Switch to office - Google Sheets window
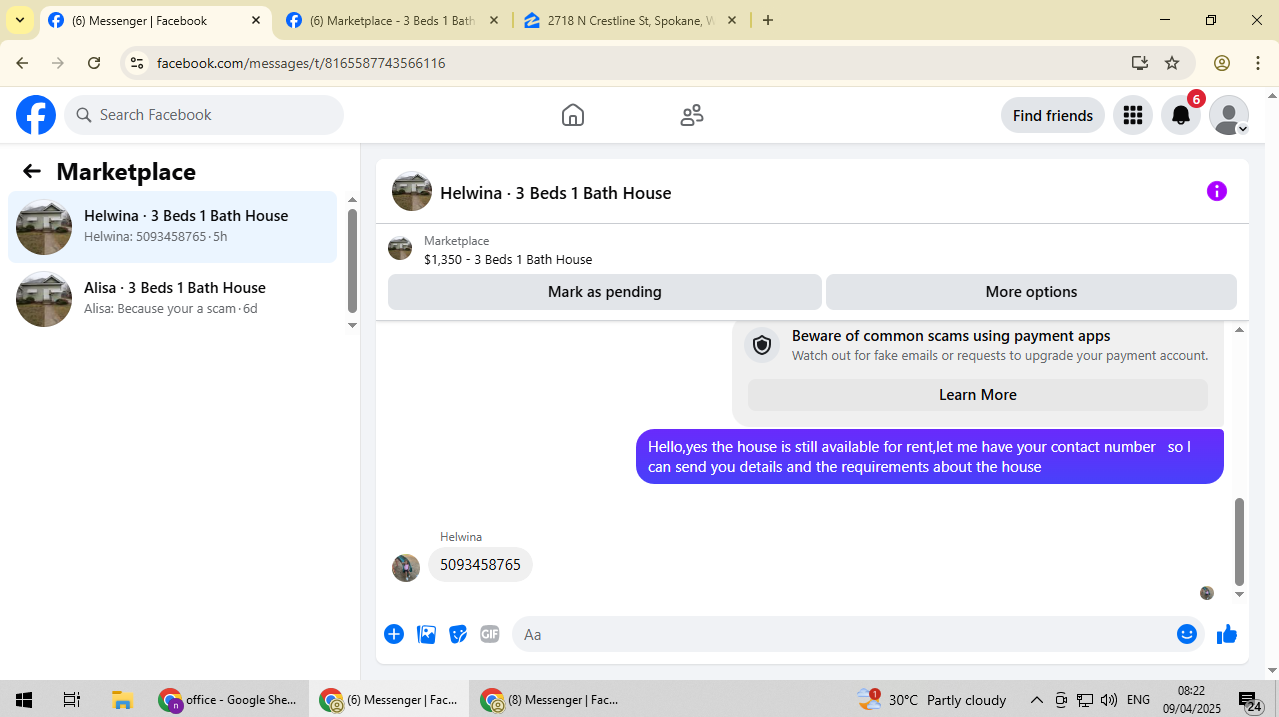The width and height of the screenshot is (1279, 717). pyautogui.click(x=229, y=700)
